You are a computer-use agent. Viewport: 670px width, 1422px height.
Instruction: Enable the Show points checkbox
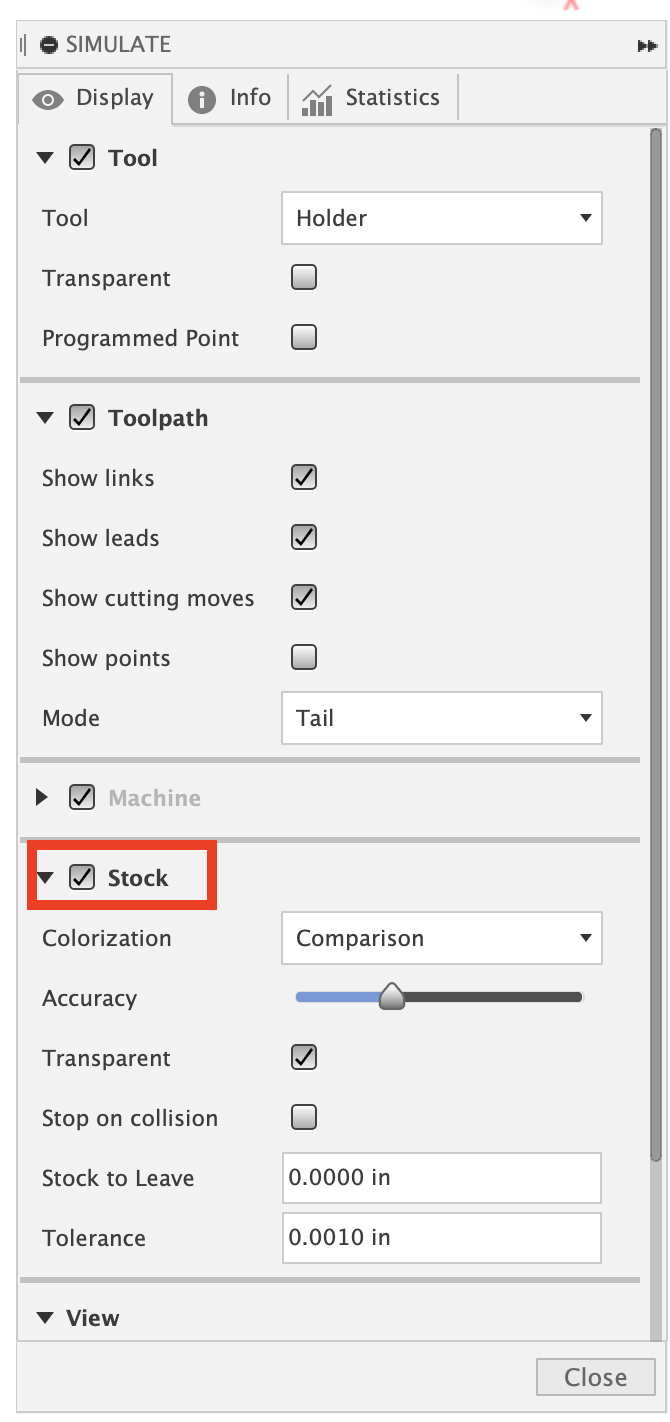(303, 657)
